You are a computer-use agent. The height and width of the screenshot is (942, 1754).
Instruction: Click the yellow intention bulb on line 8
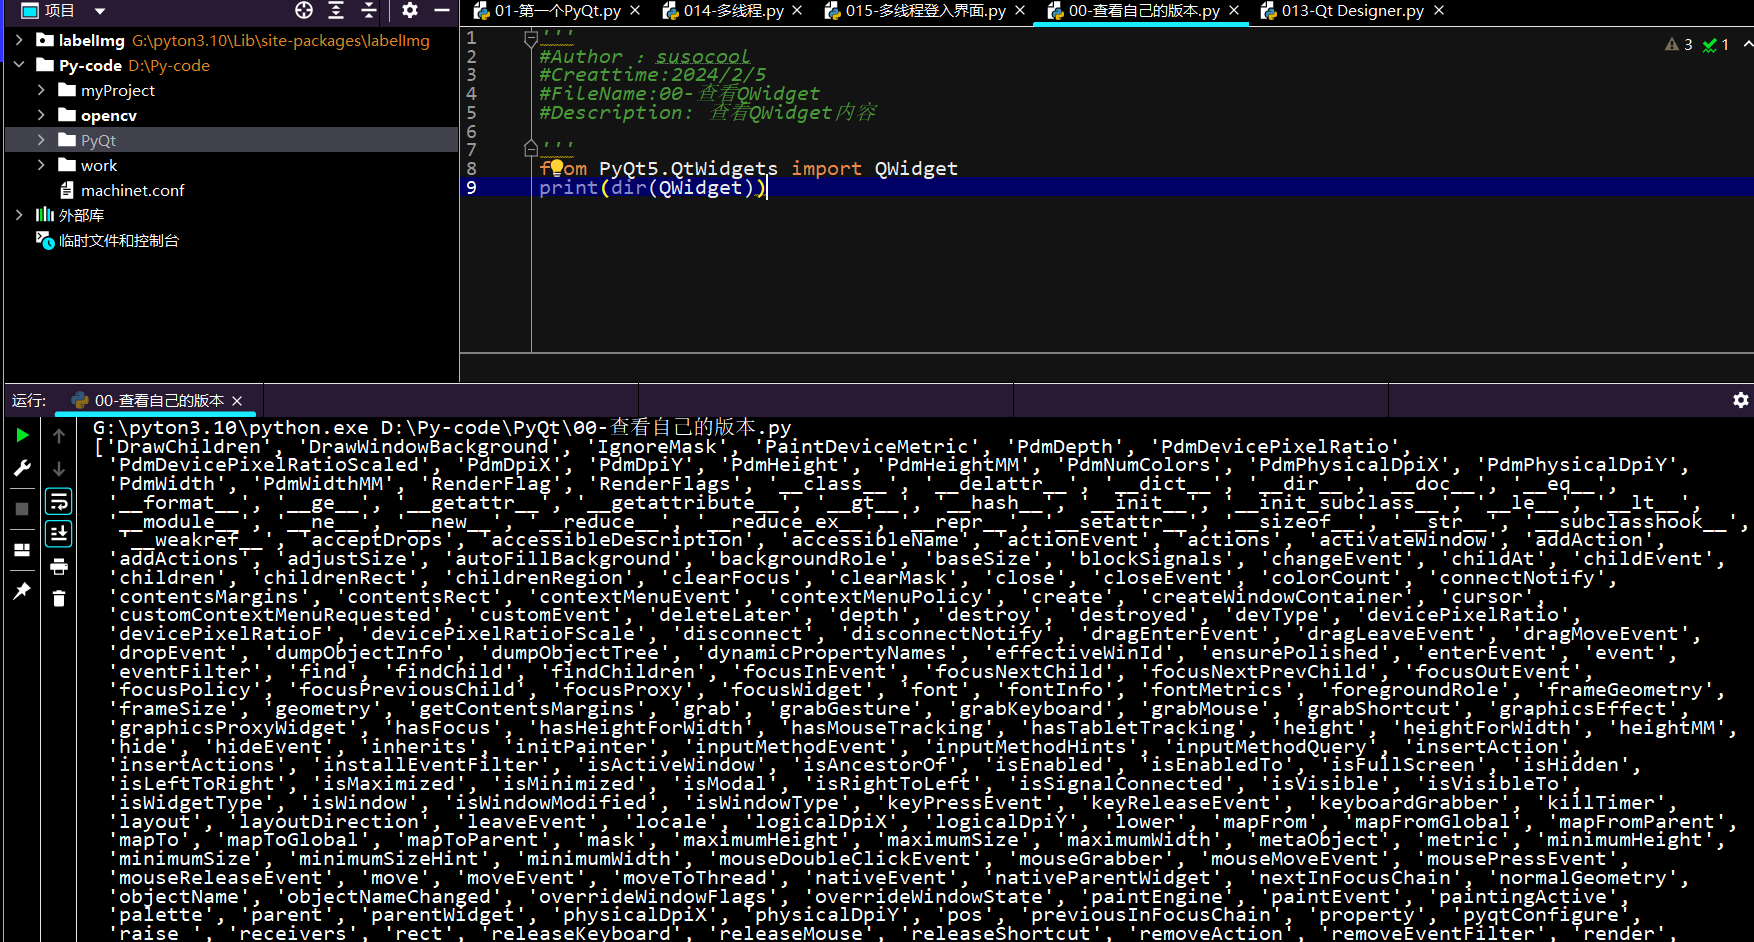pyautogui.click(x=557, y=167)
